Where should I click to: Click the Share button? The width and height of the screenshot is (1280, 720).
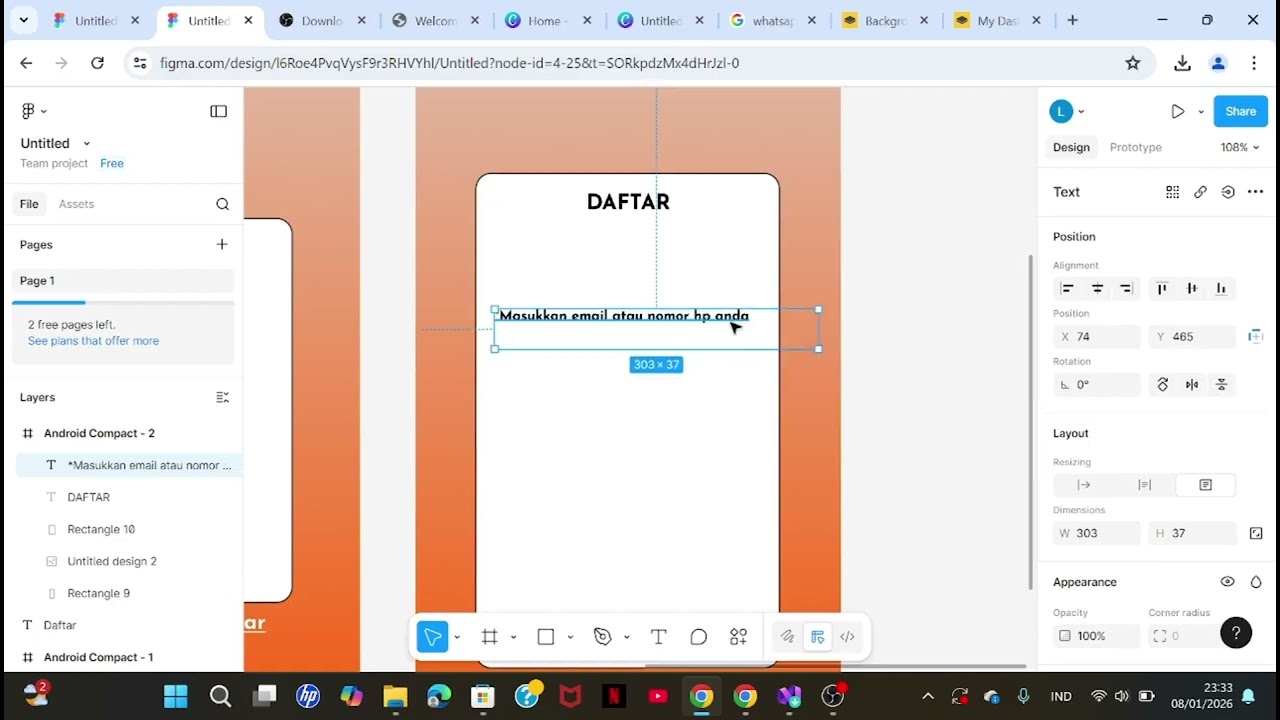1240,112
